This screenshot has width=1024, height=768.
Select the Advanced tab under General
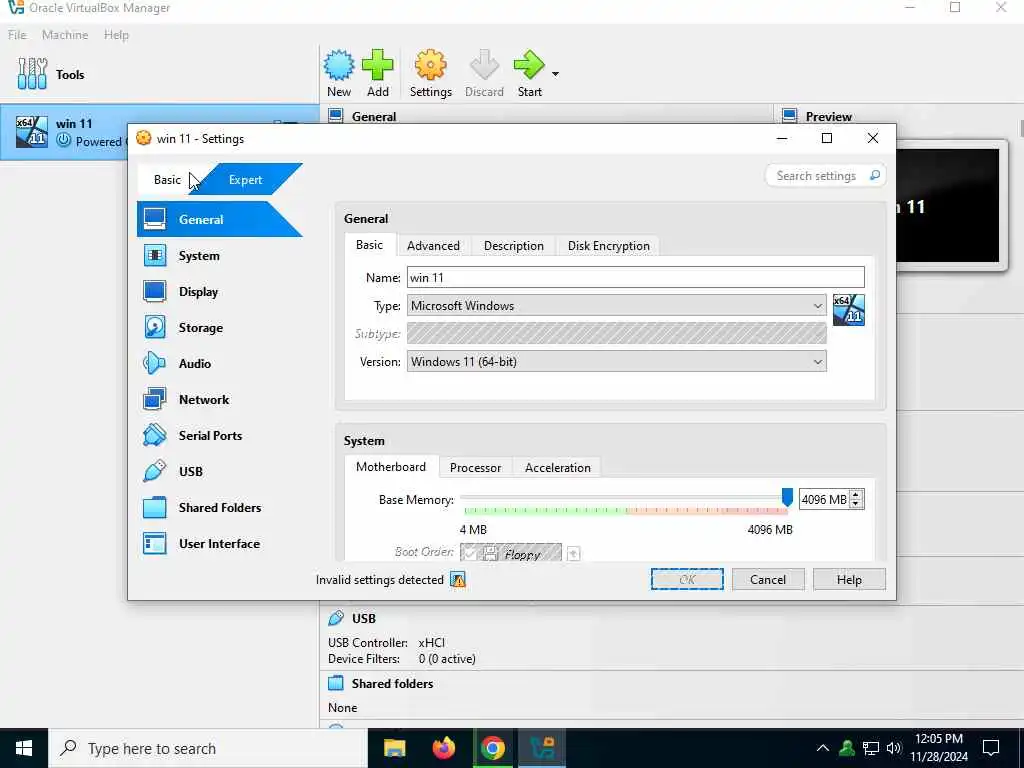(433, 246)
